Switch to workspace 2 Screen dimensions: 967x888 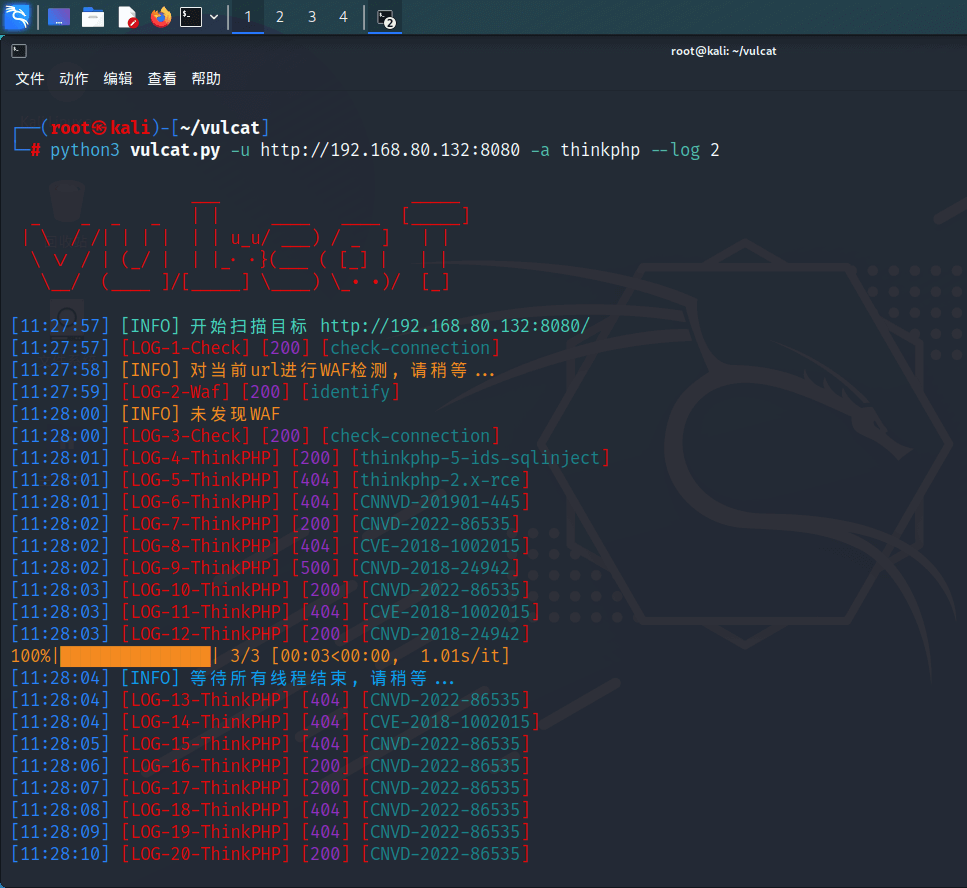[280, 17]
